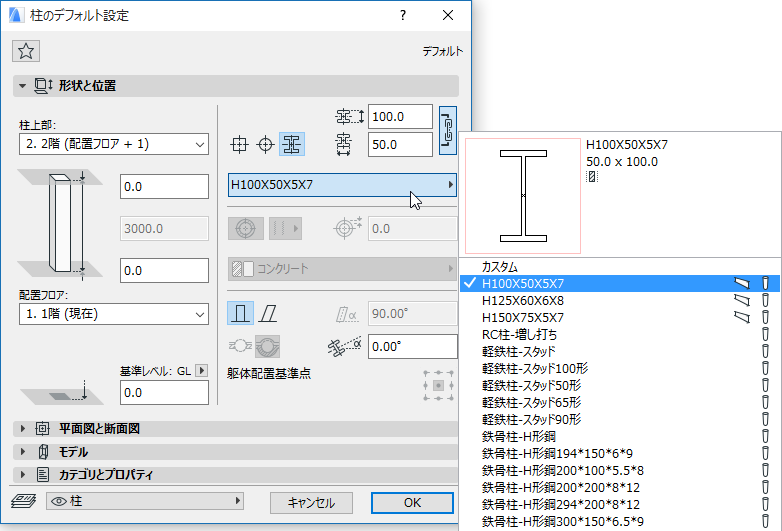Expand the カテゴリとプロパティ panel

tap(22, 475)
